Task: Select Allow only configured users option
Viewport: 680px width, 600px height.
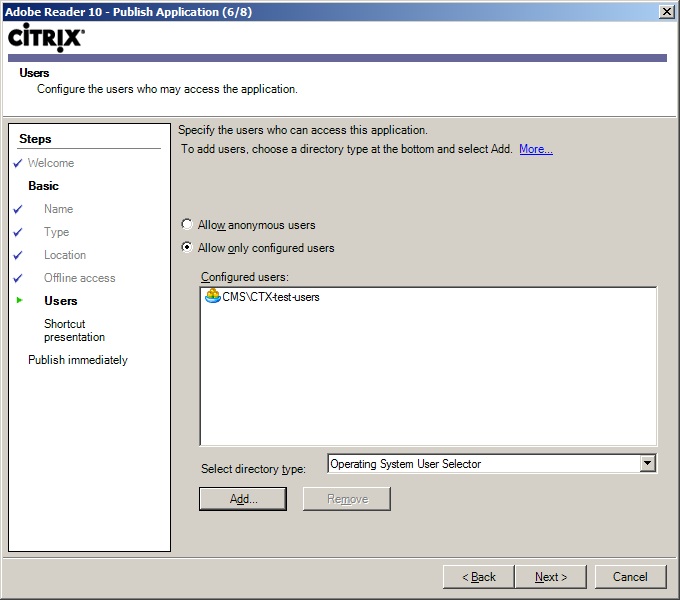Action: point(187,248)
